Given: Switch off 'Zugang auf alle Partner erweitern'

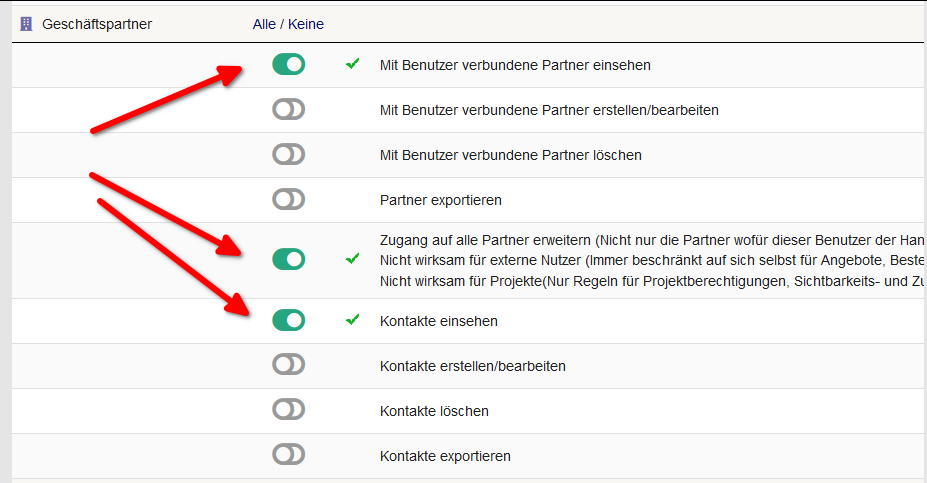Looking at the screenshot, I should point(288,260).
